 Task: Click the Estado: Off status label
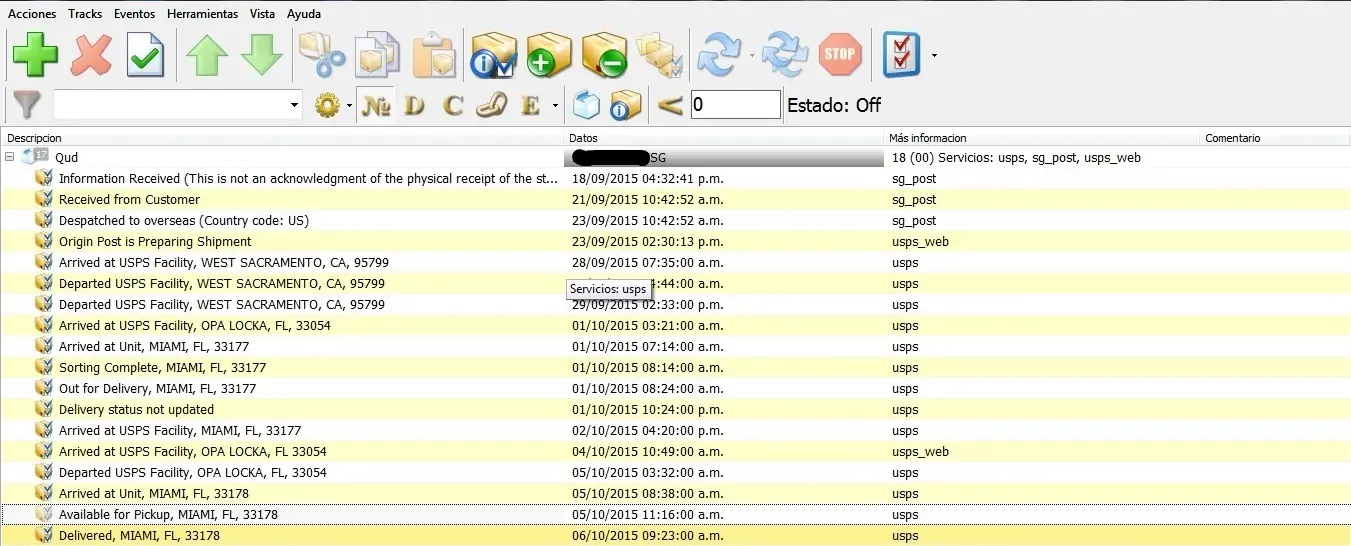(x=834, y=104)
